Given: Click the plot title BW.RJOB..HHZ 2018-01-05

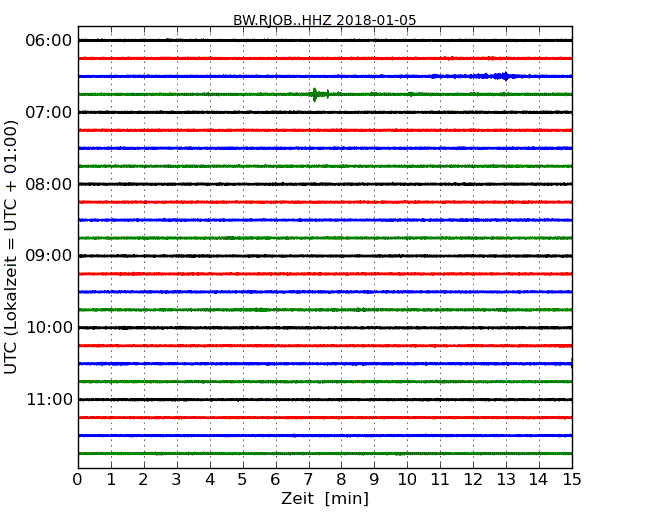Looking at the screenshot, I should pos(324,20).
